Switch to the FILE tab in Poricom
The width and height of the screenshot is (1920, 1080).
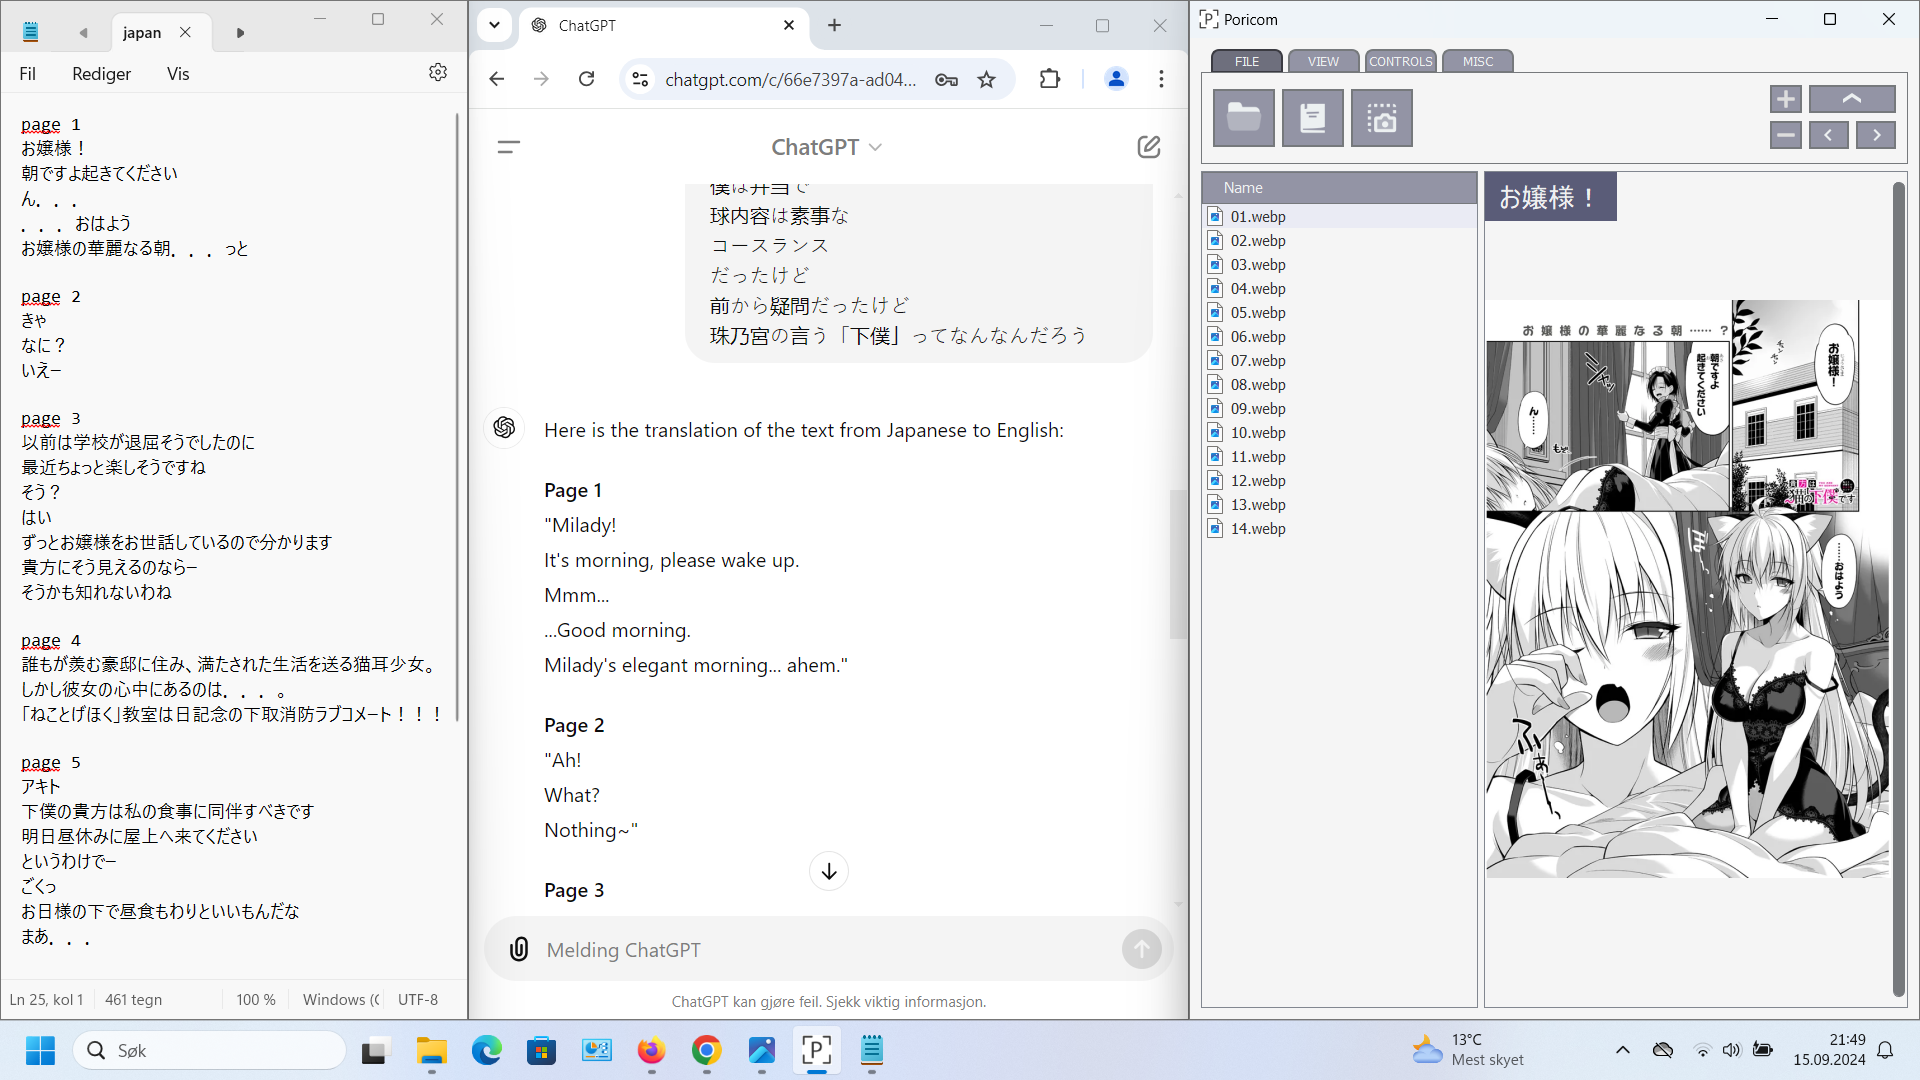pos(1247,61)
